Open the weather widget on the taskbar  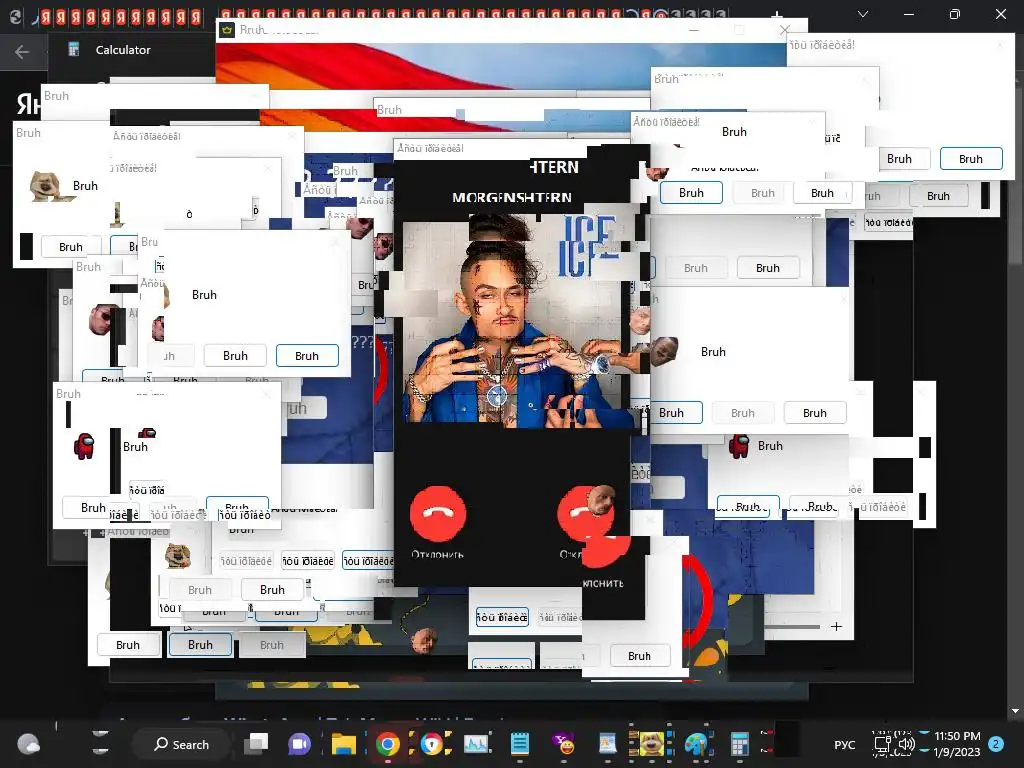[x=28, y=744]
